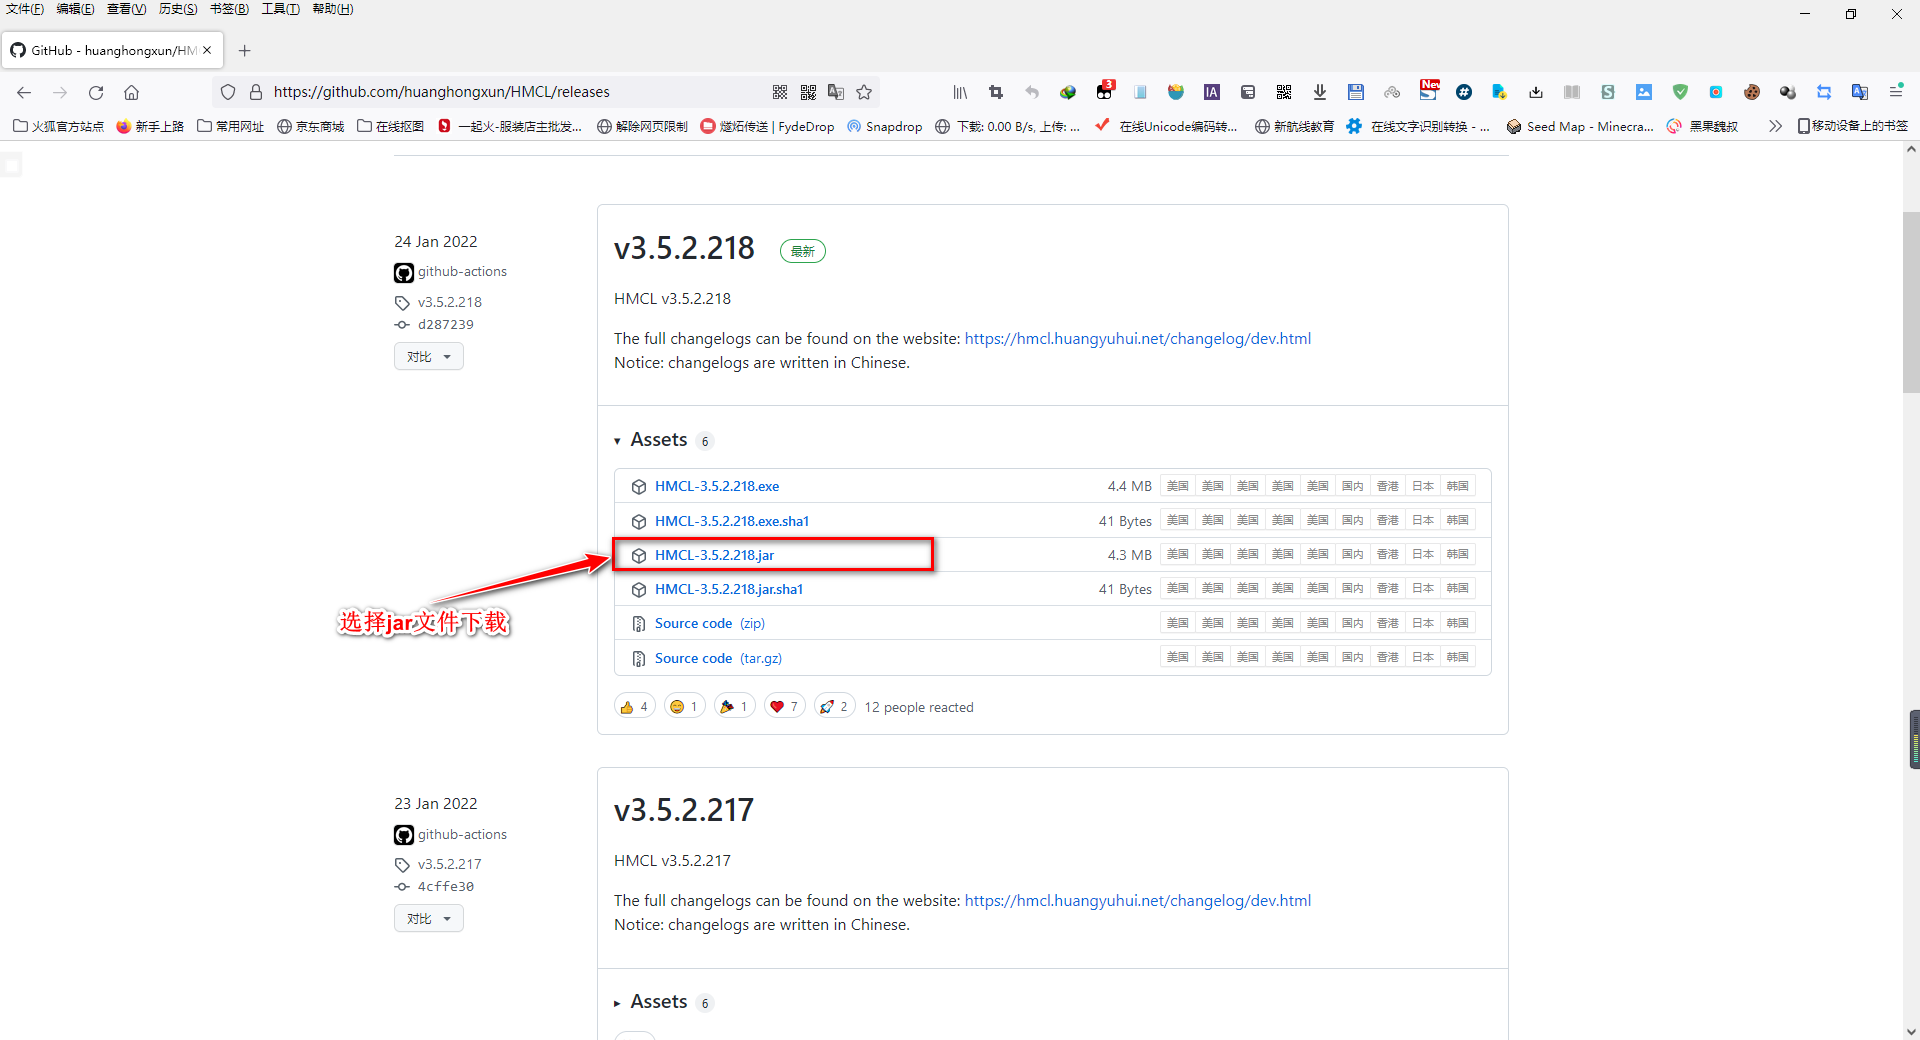Open the extension icon with red badge 3

pos(1105,90)
